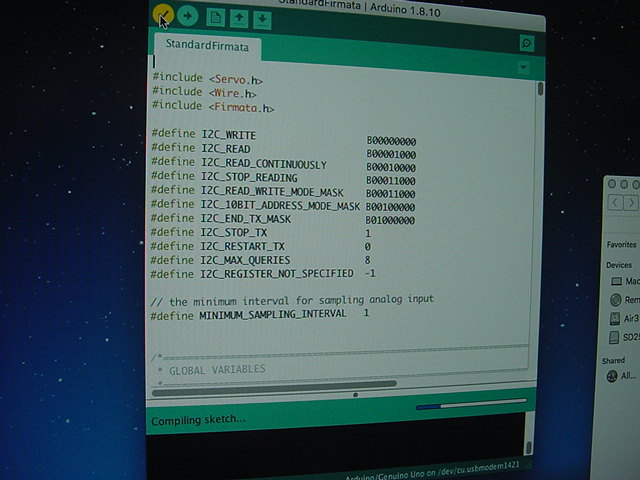The image size is (640, 480).
Task: Click the I2C_READ_WRITE_MODE_MASK text
Action: (272, 191)
